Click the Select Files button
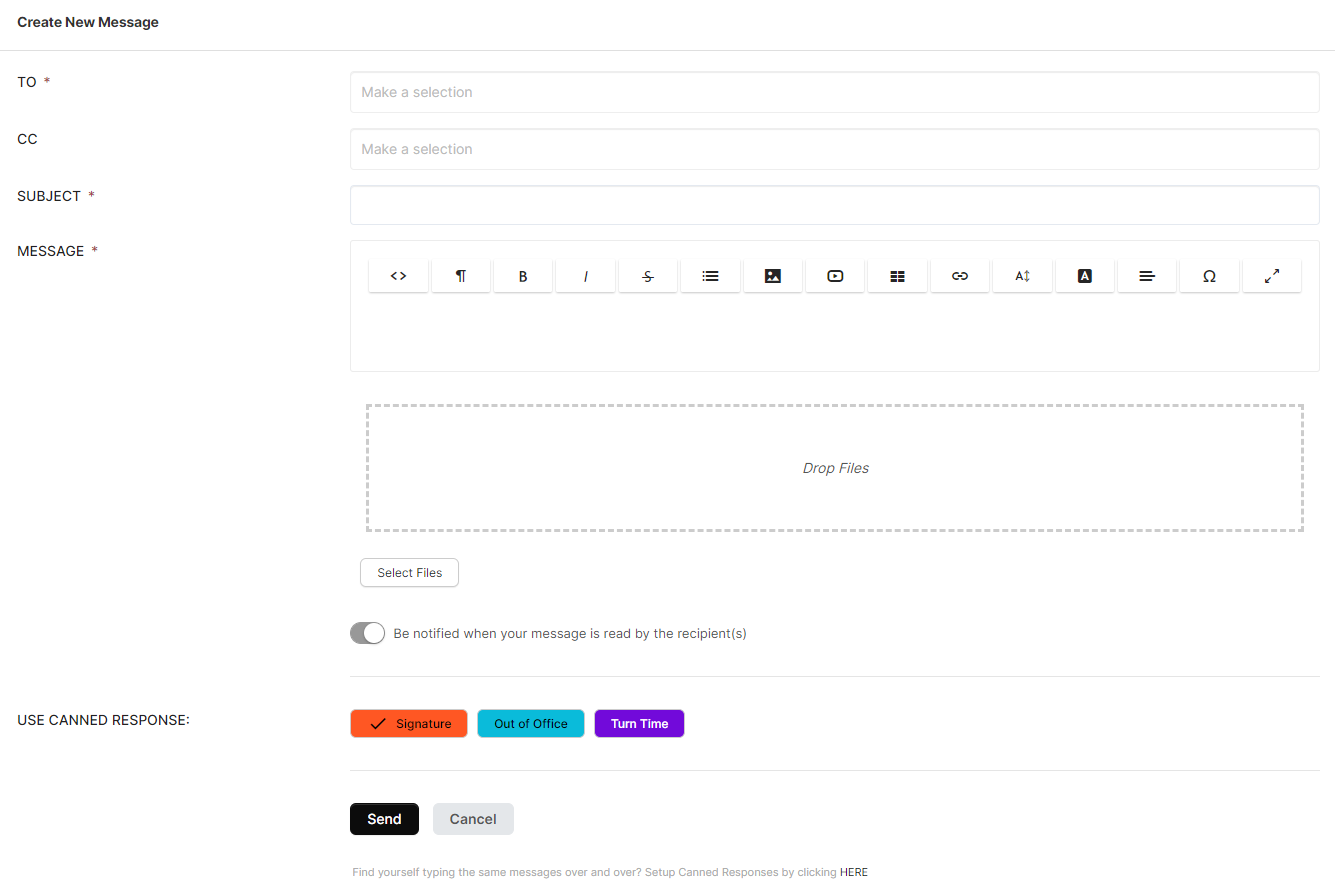 409,573
